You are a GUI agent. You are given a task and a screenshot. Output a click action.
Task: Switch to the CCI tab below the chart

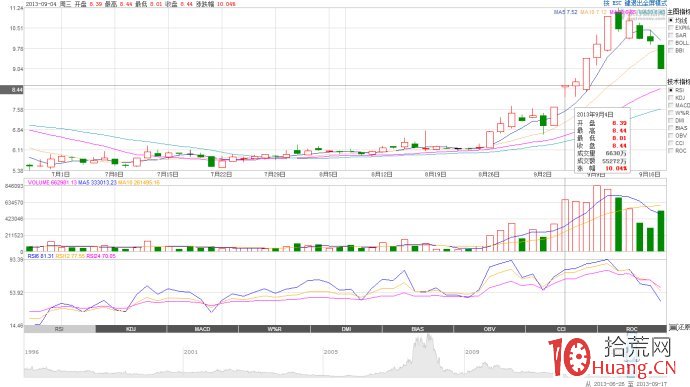(x=561, y=329)
